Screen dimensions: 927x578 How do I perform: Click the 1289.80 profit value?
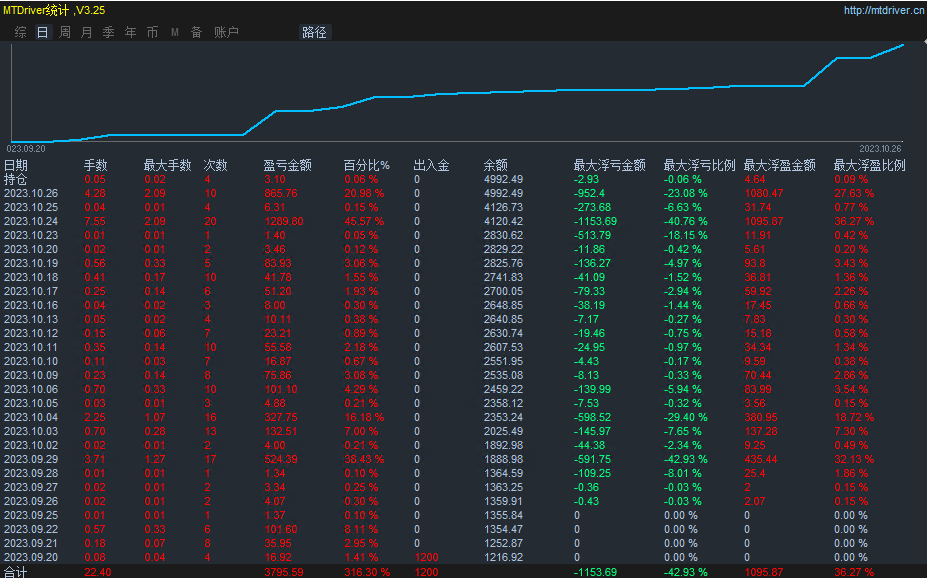284,221
